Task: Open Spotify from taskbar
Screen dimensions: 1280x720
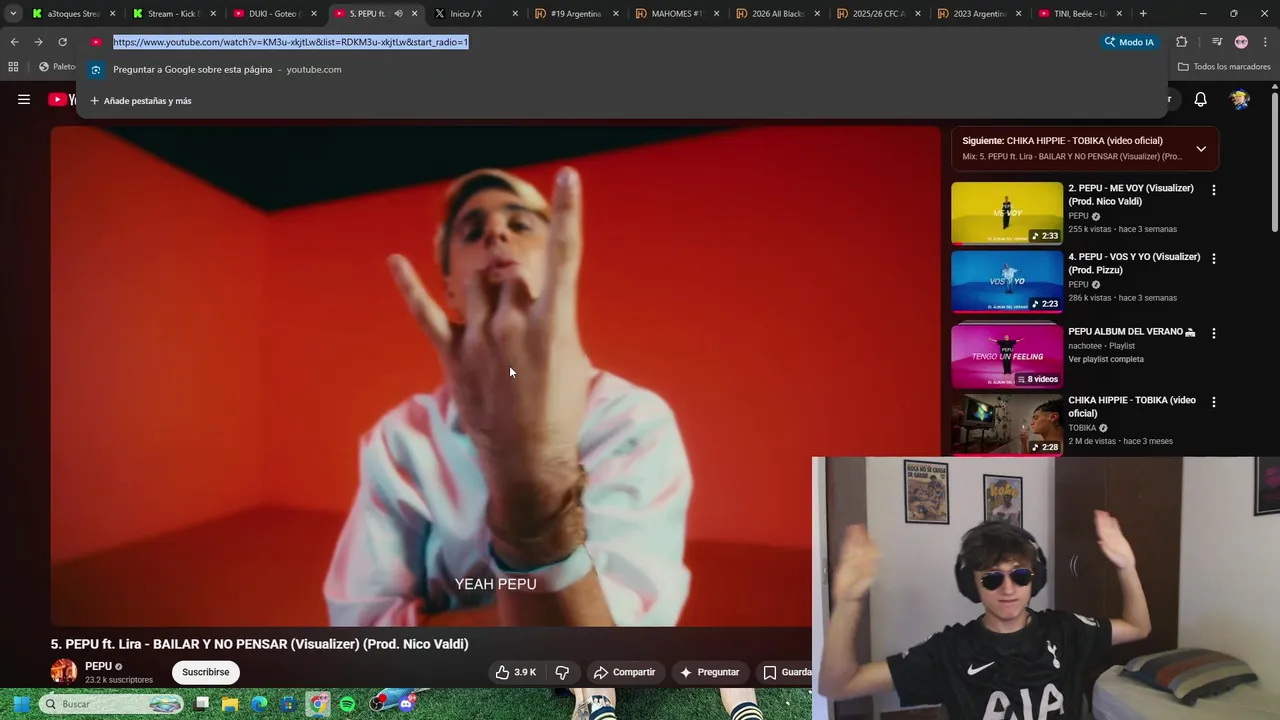Action: tap(347, 704)
